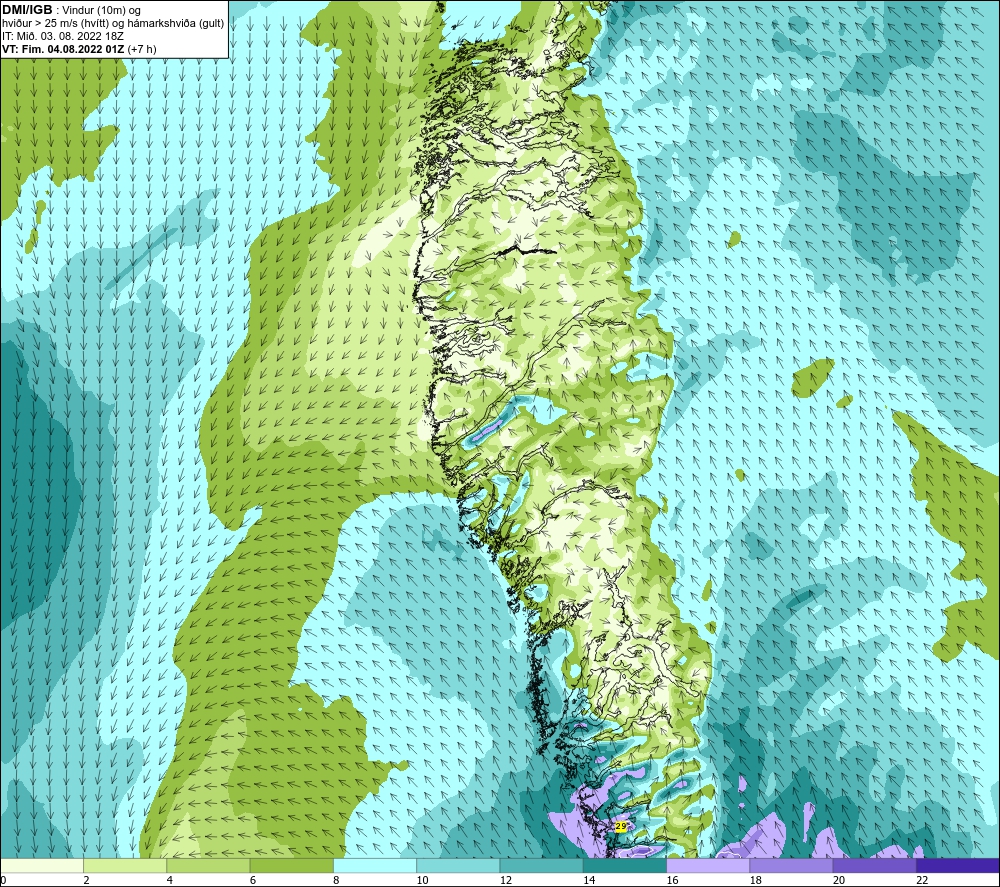Click the scale value 16
Image resolution: width=1000 pixels, height=887 pixels.
(x=673, y=881)
